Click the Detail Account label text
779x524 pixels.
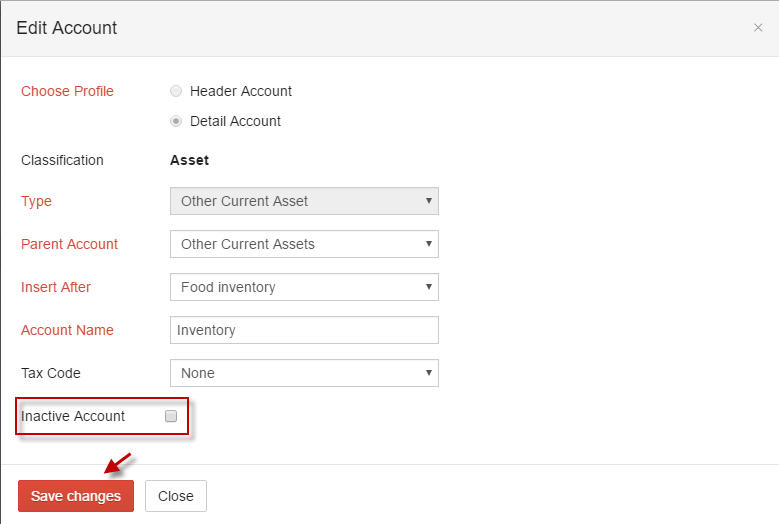[235, 121]
